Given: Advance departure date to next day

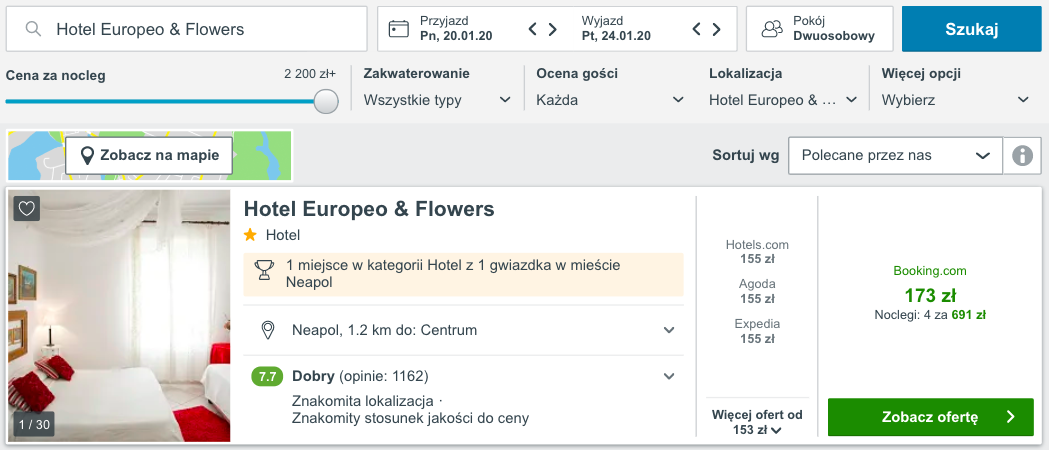Looking at the screenshot, I should [717, 29].
